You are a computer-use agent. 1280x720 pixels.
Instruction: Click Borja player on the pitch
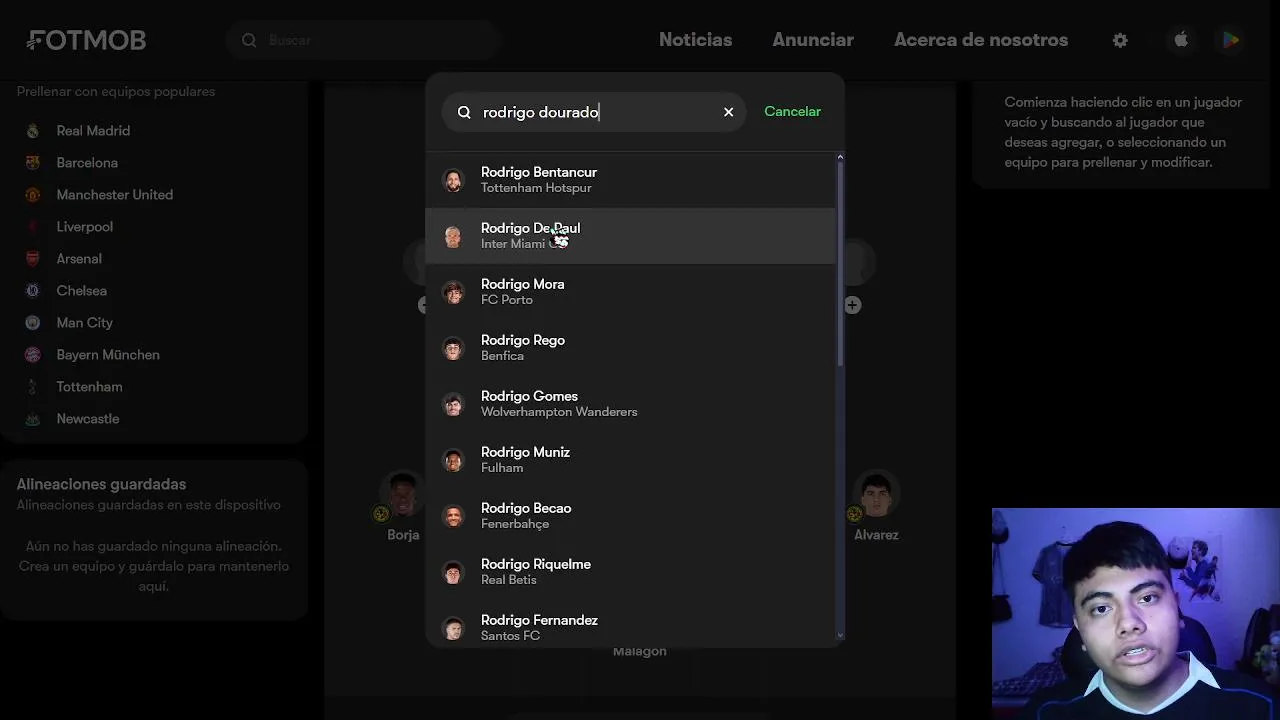pyautogui.click(x=403, y=508)
